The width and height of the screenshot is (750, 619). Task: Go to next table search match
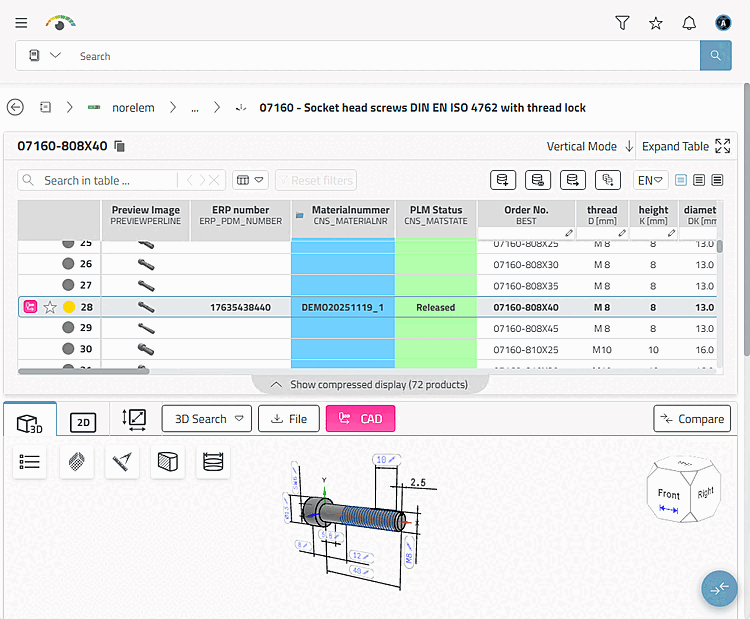pos(202,180)
